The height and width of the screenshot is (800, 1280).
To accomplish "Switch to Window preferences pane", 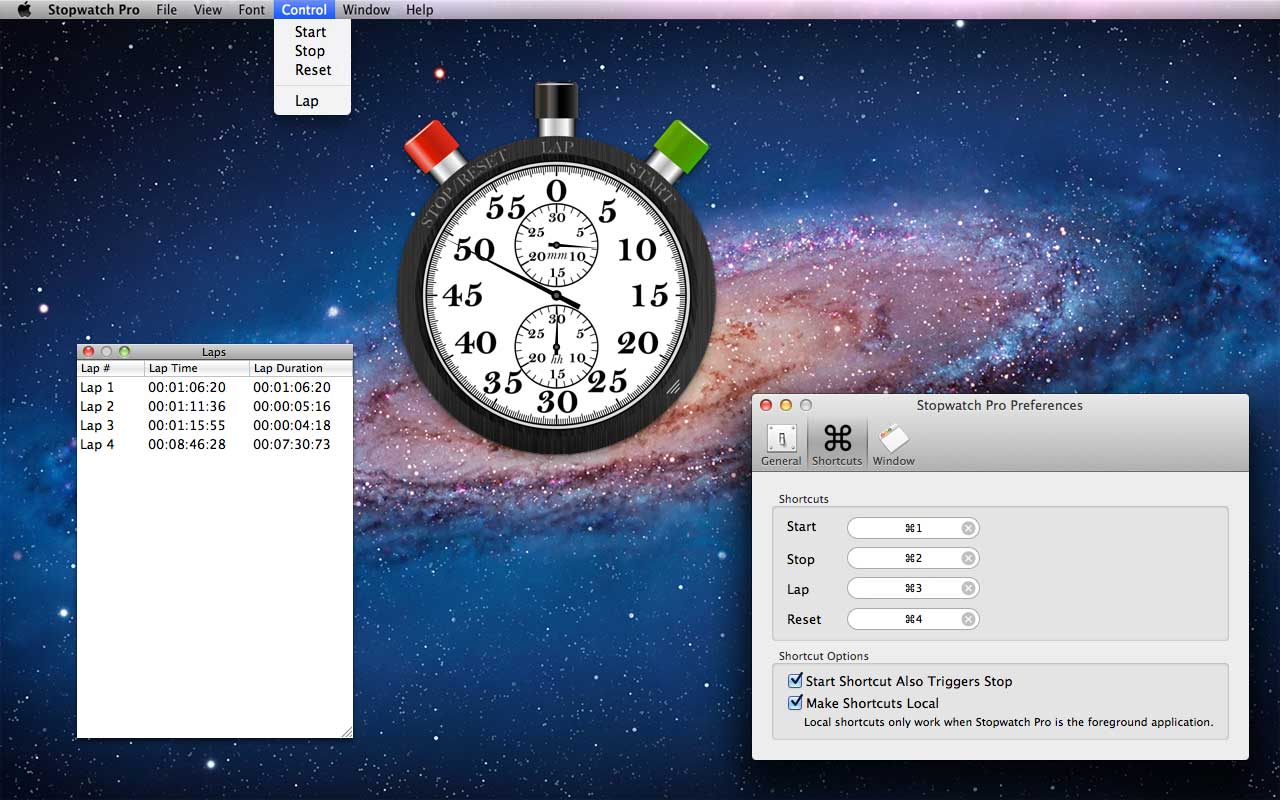I will (893, 444).
